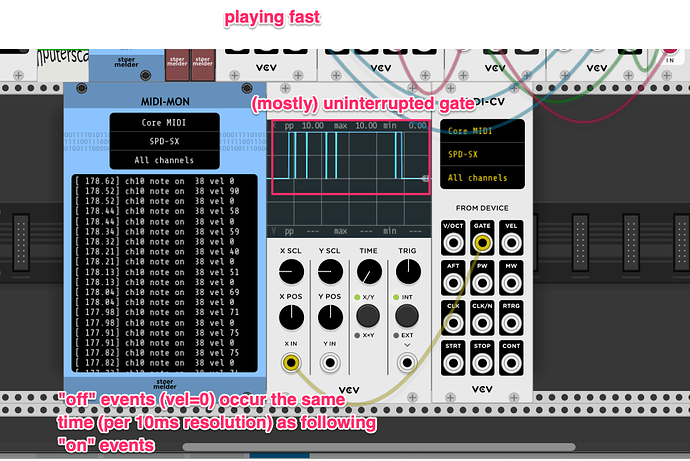Click the MIDI-MON module title
This screenshot has height=461, width=690.
[x=165, y=102]
